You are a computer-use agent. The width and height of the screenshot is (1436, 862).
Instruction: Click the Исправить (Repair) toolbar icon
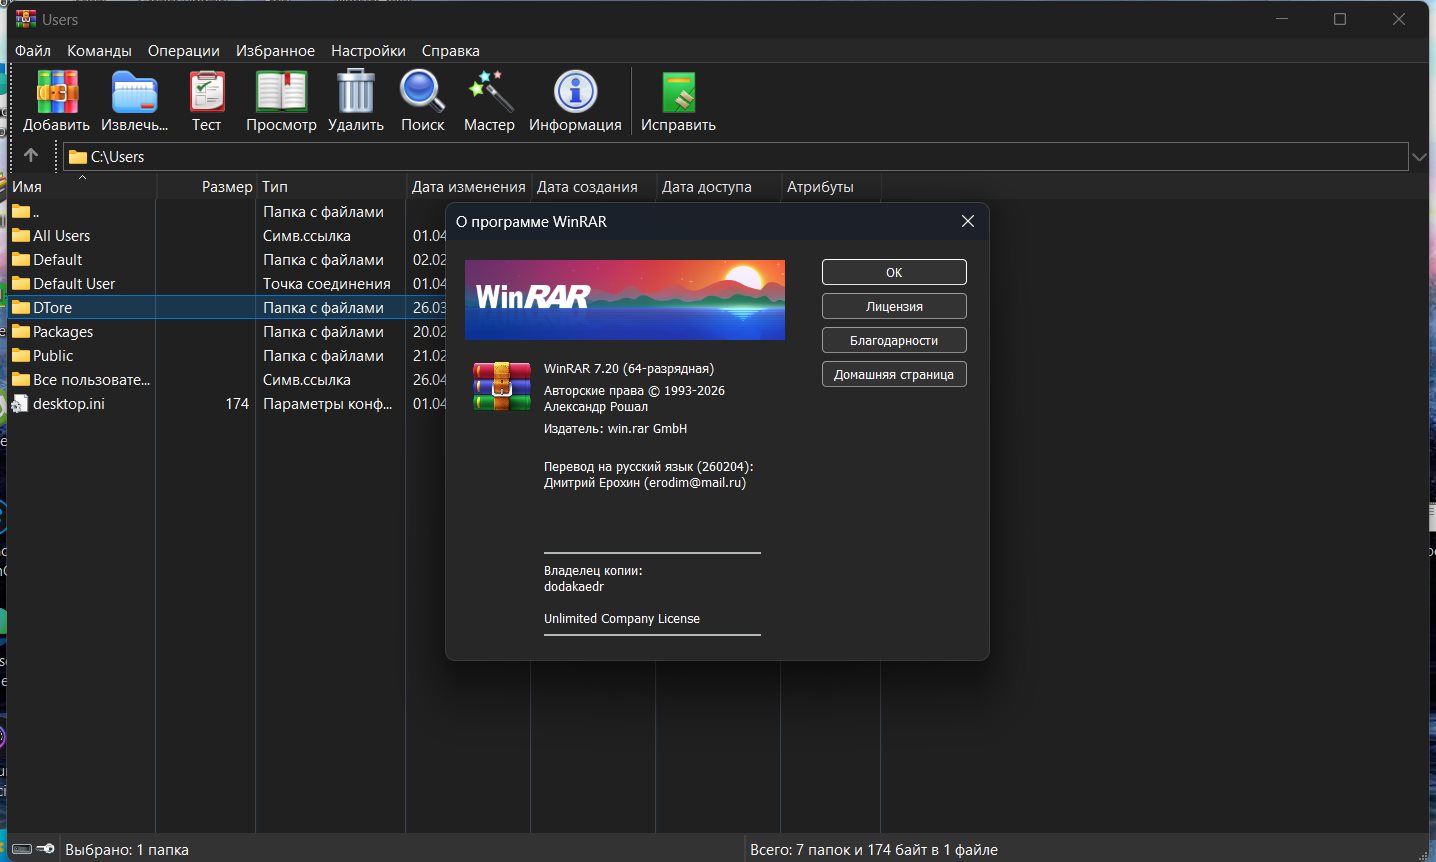[x=678, y=93]
